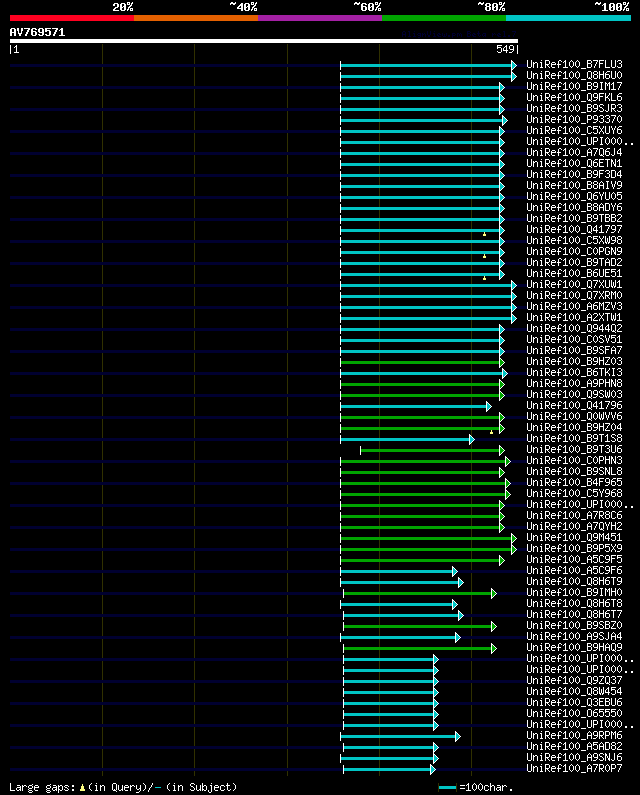Click the AV769571 query name label
Image resolution: width=640 pixels, height=795 pixels.
[x=38, y=32]
